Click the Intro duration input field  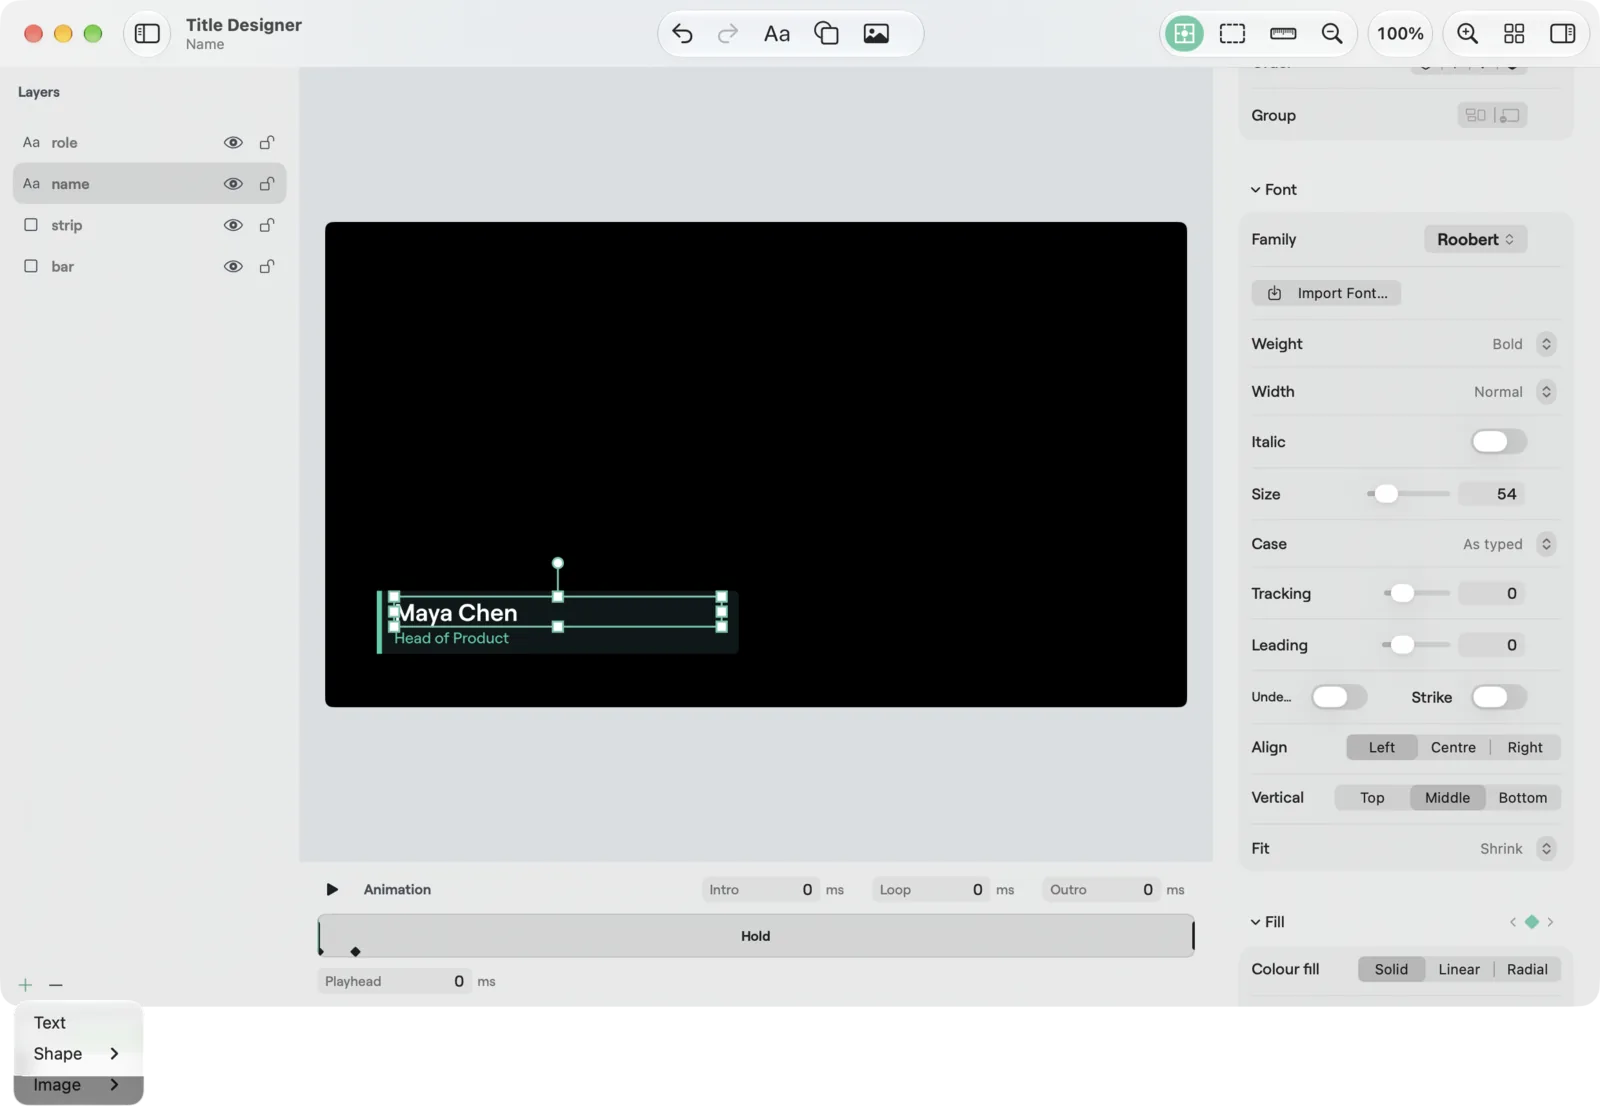761,890
